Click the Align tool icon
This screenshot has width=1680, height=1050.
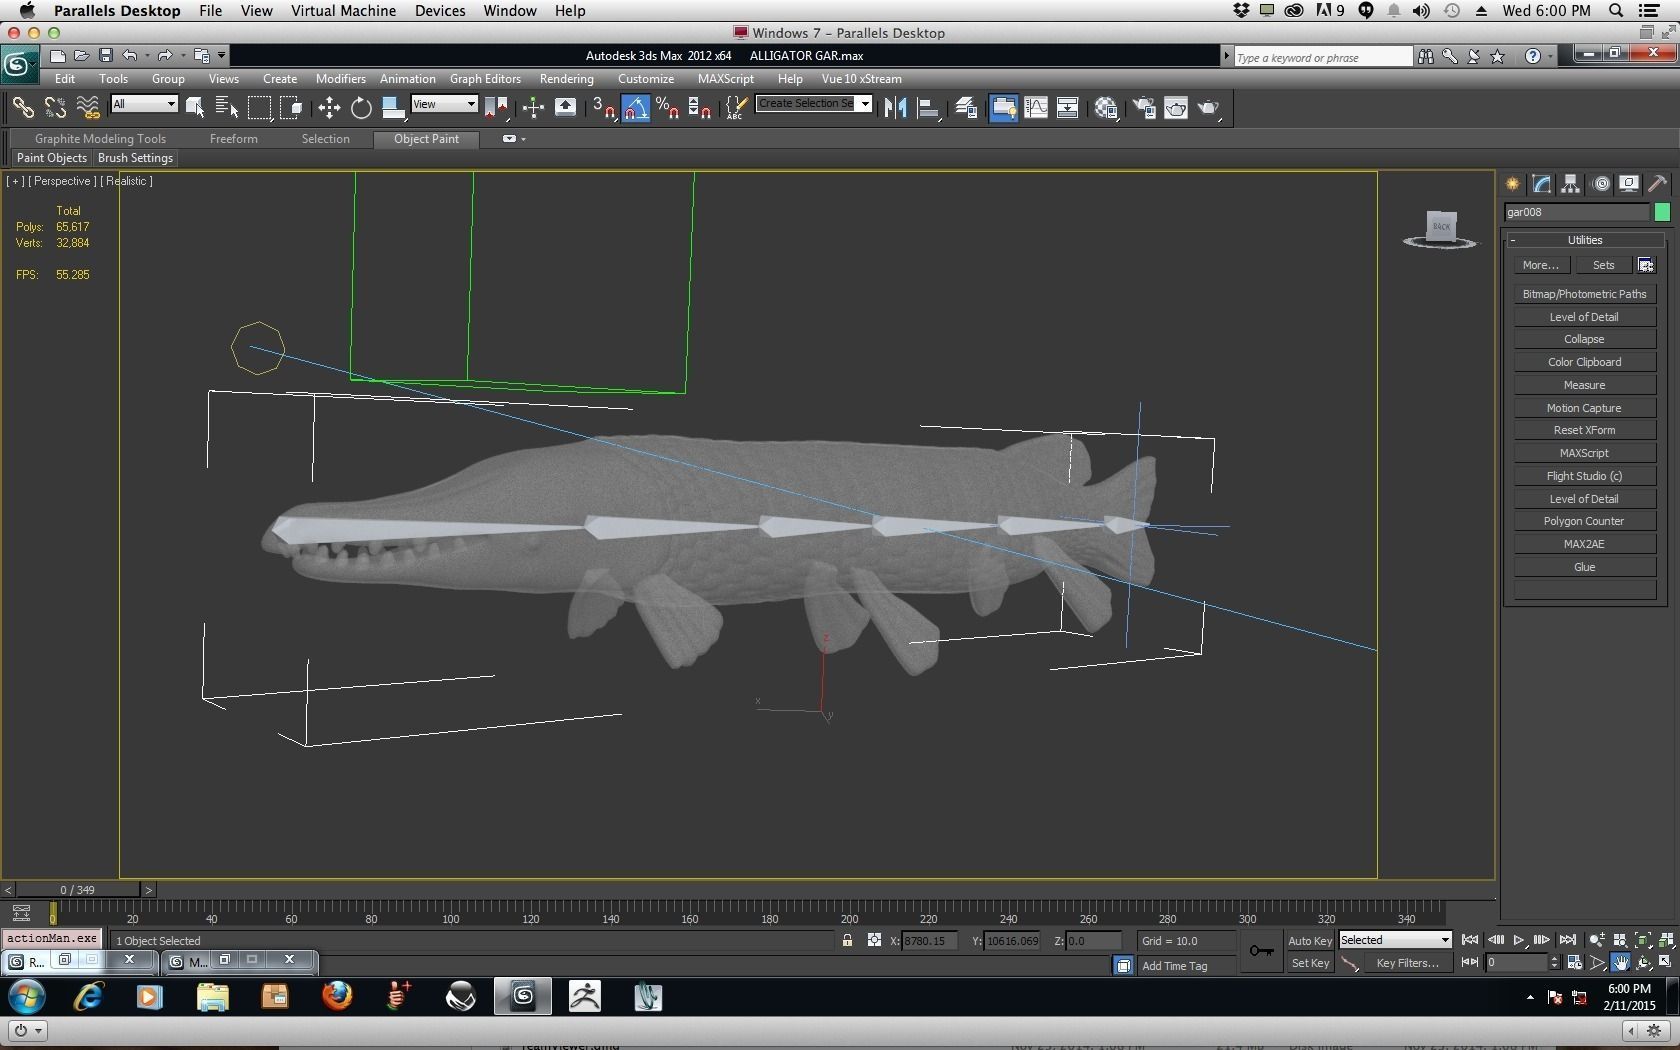(928, 107)
